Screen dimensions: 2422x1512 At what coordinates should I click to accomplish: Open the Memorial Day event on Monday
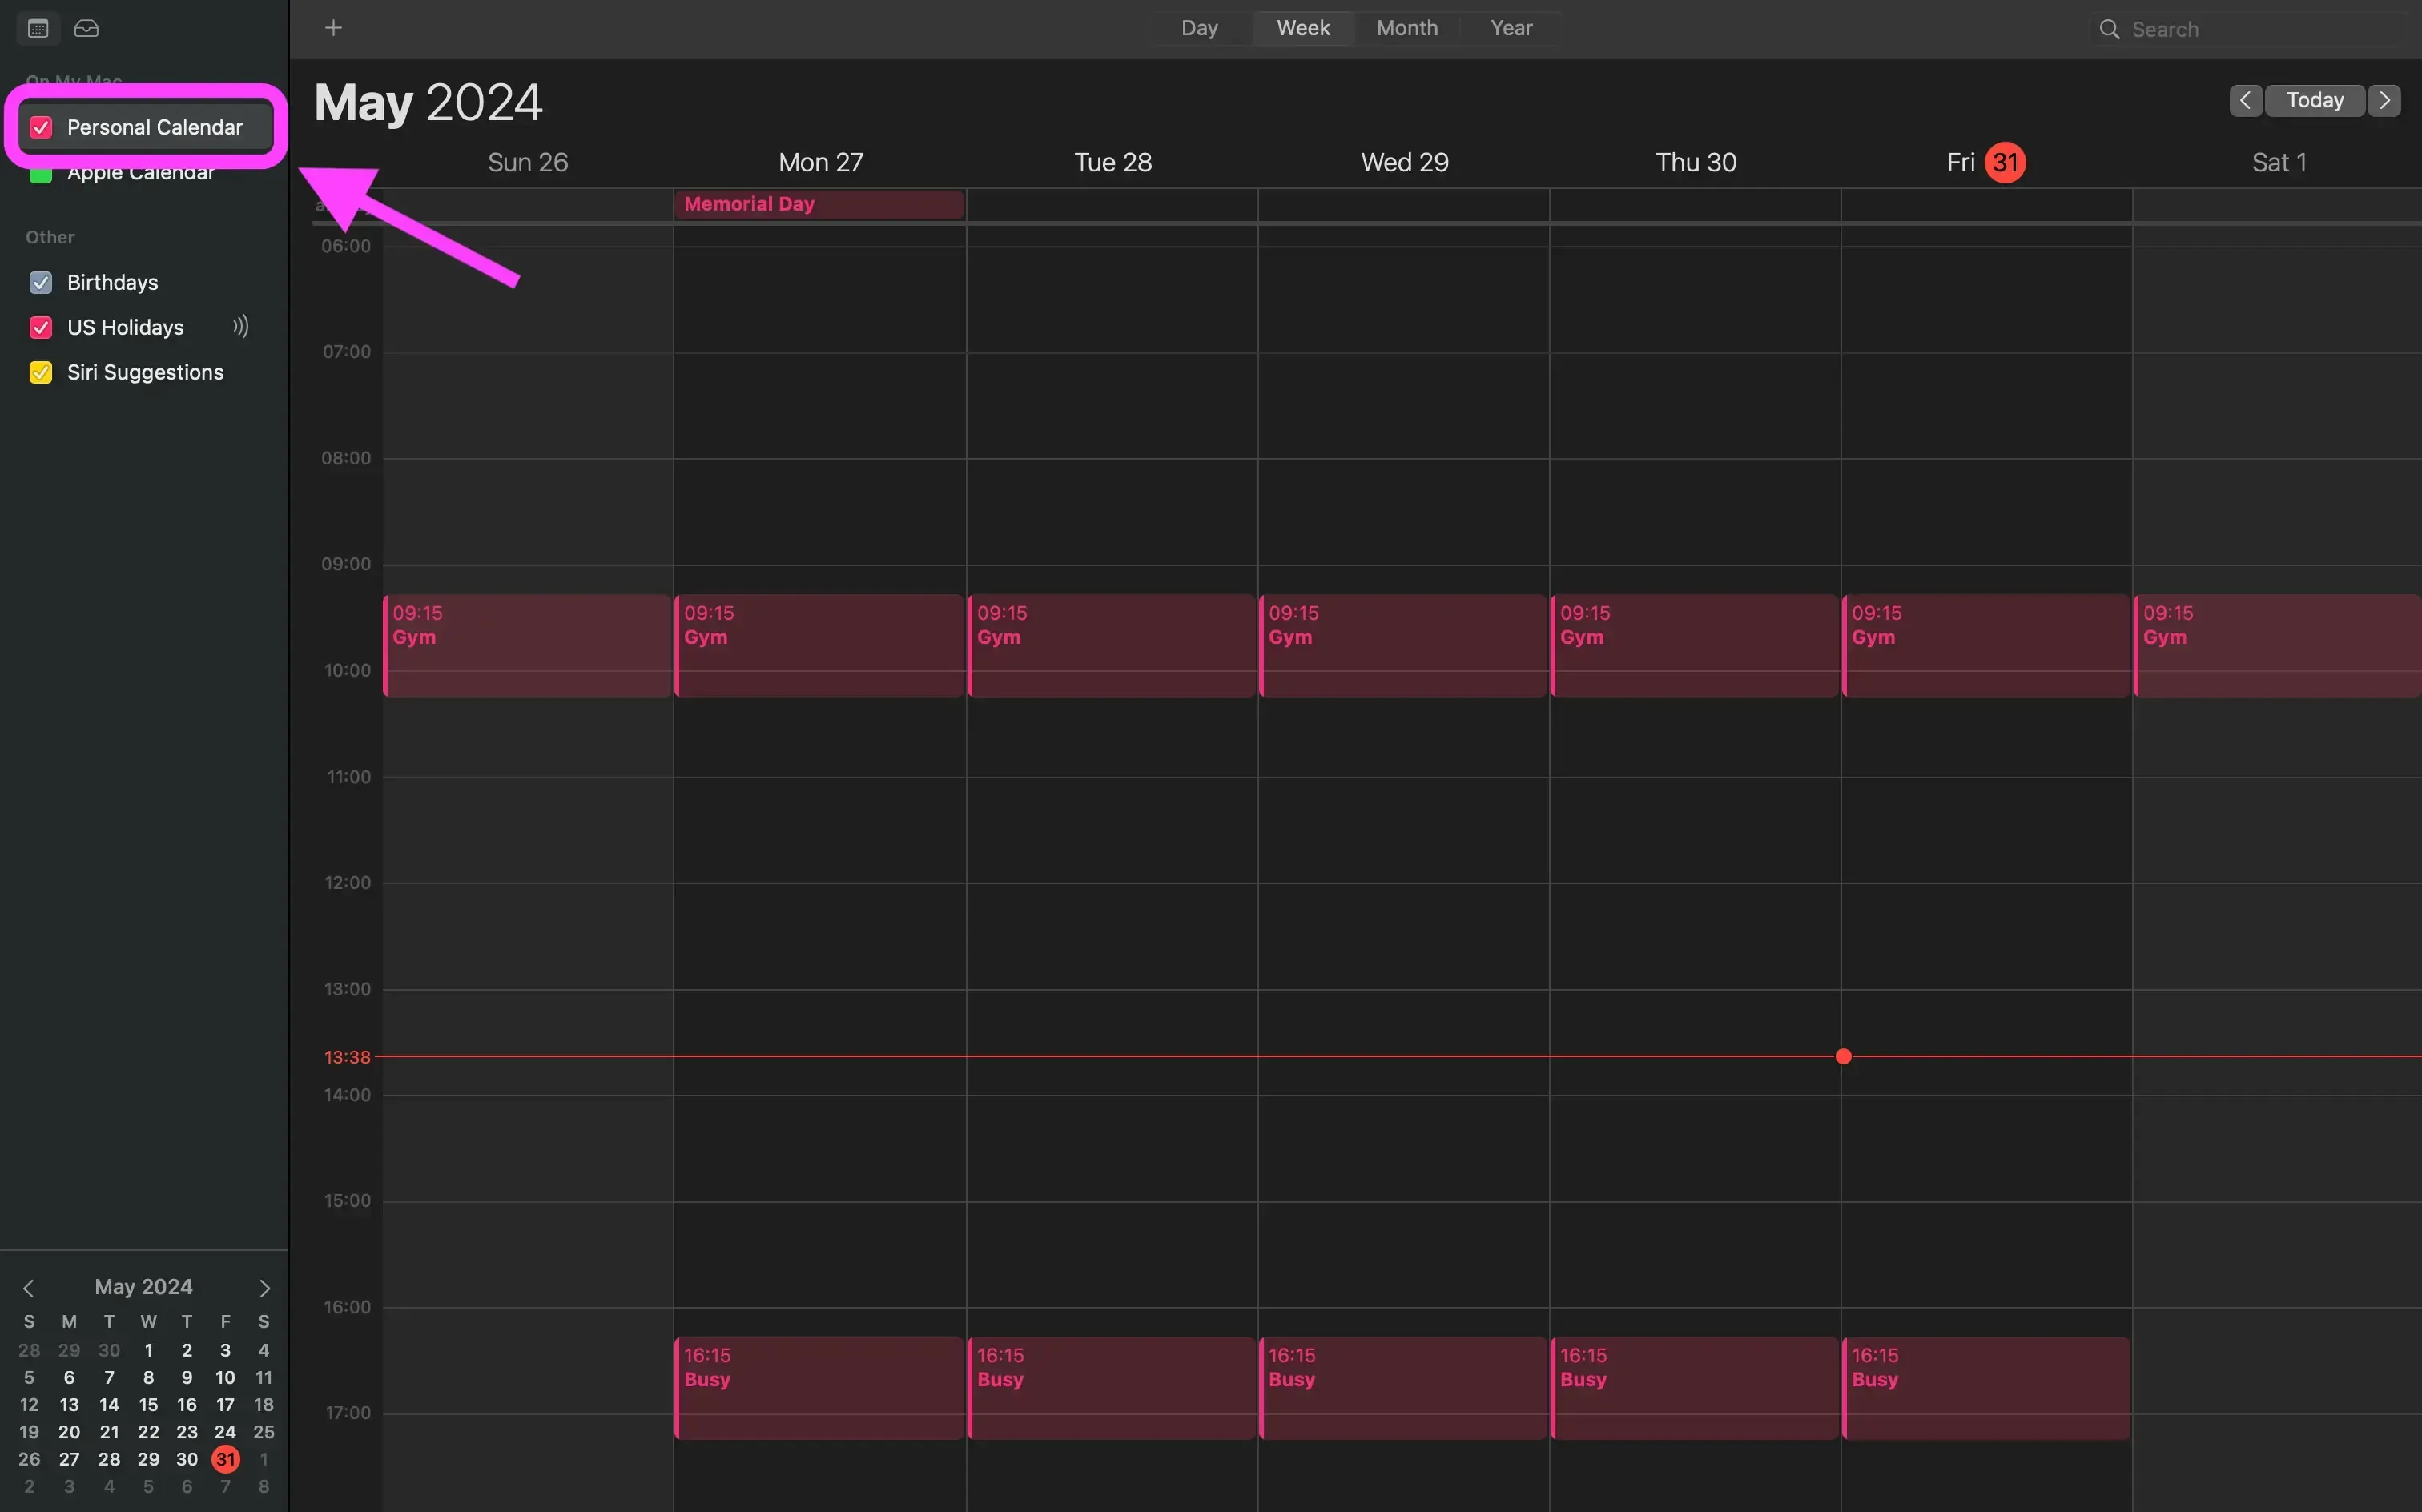(819, 203)
